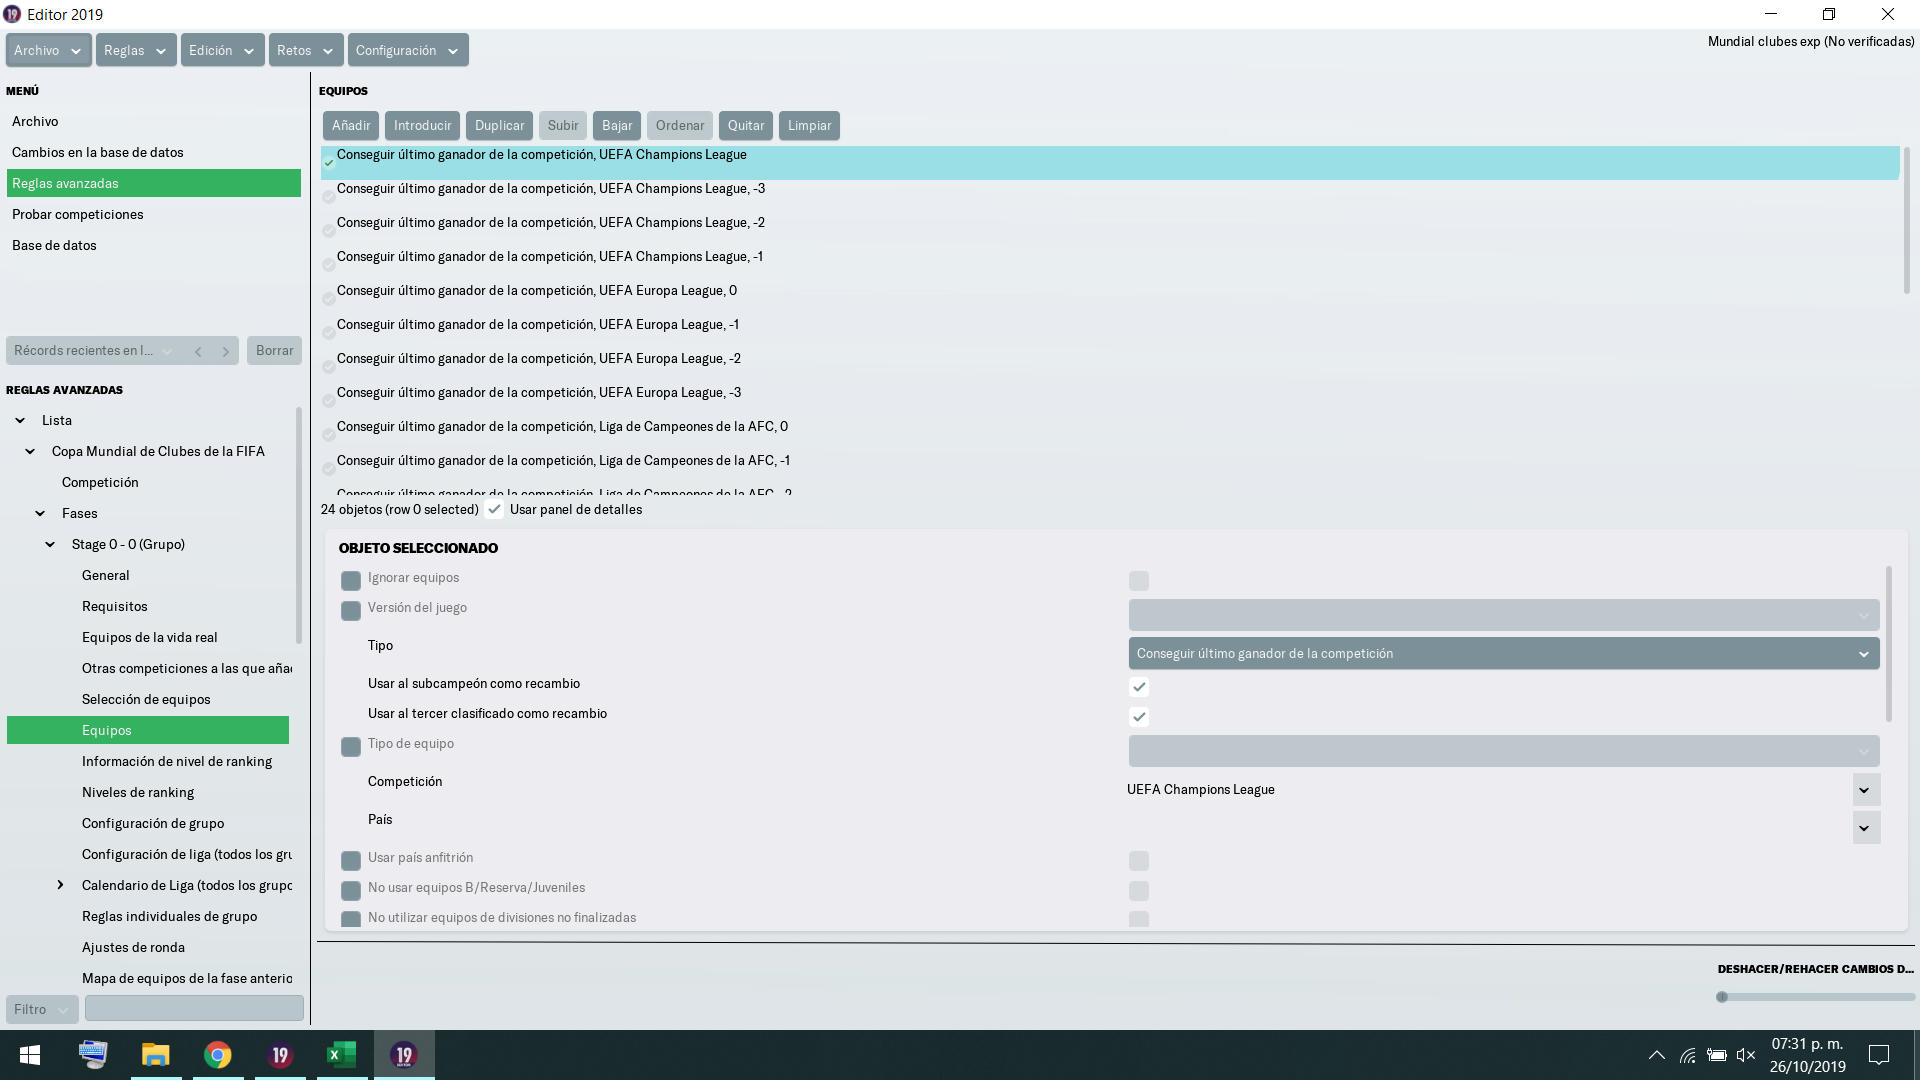Open the Archivo menu
This screenshot has height=1080, width=1920.
point(48,50)
